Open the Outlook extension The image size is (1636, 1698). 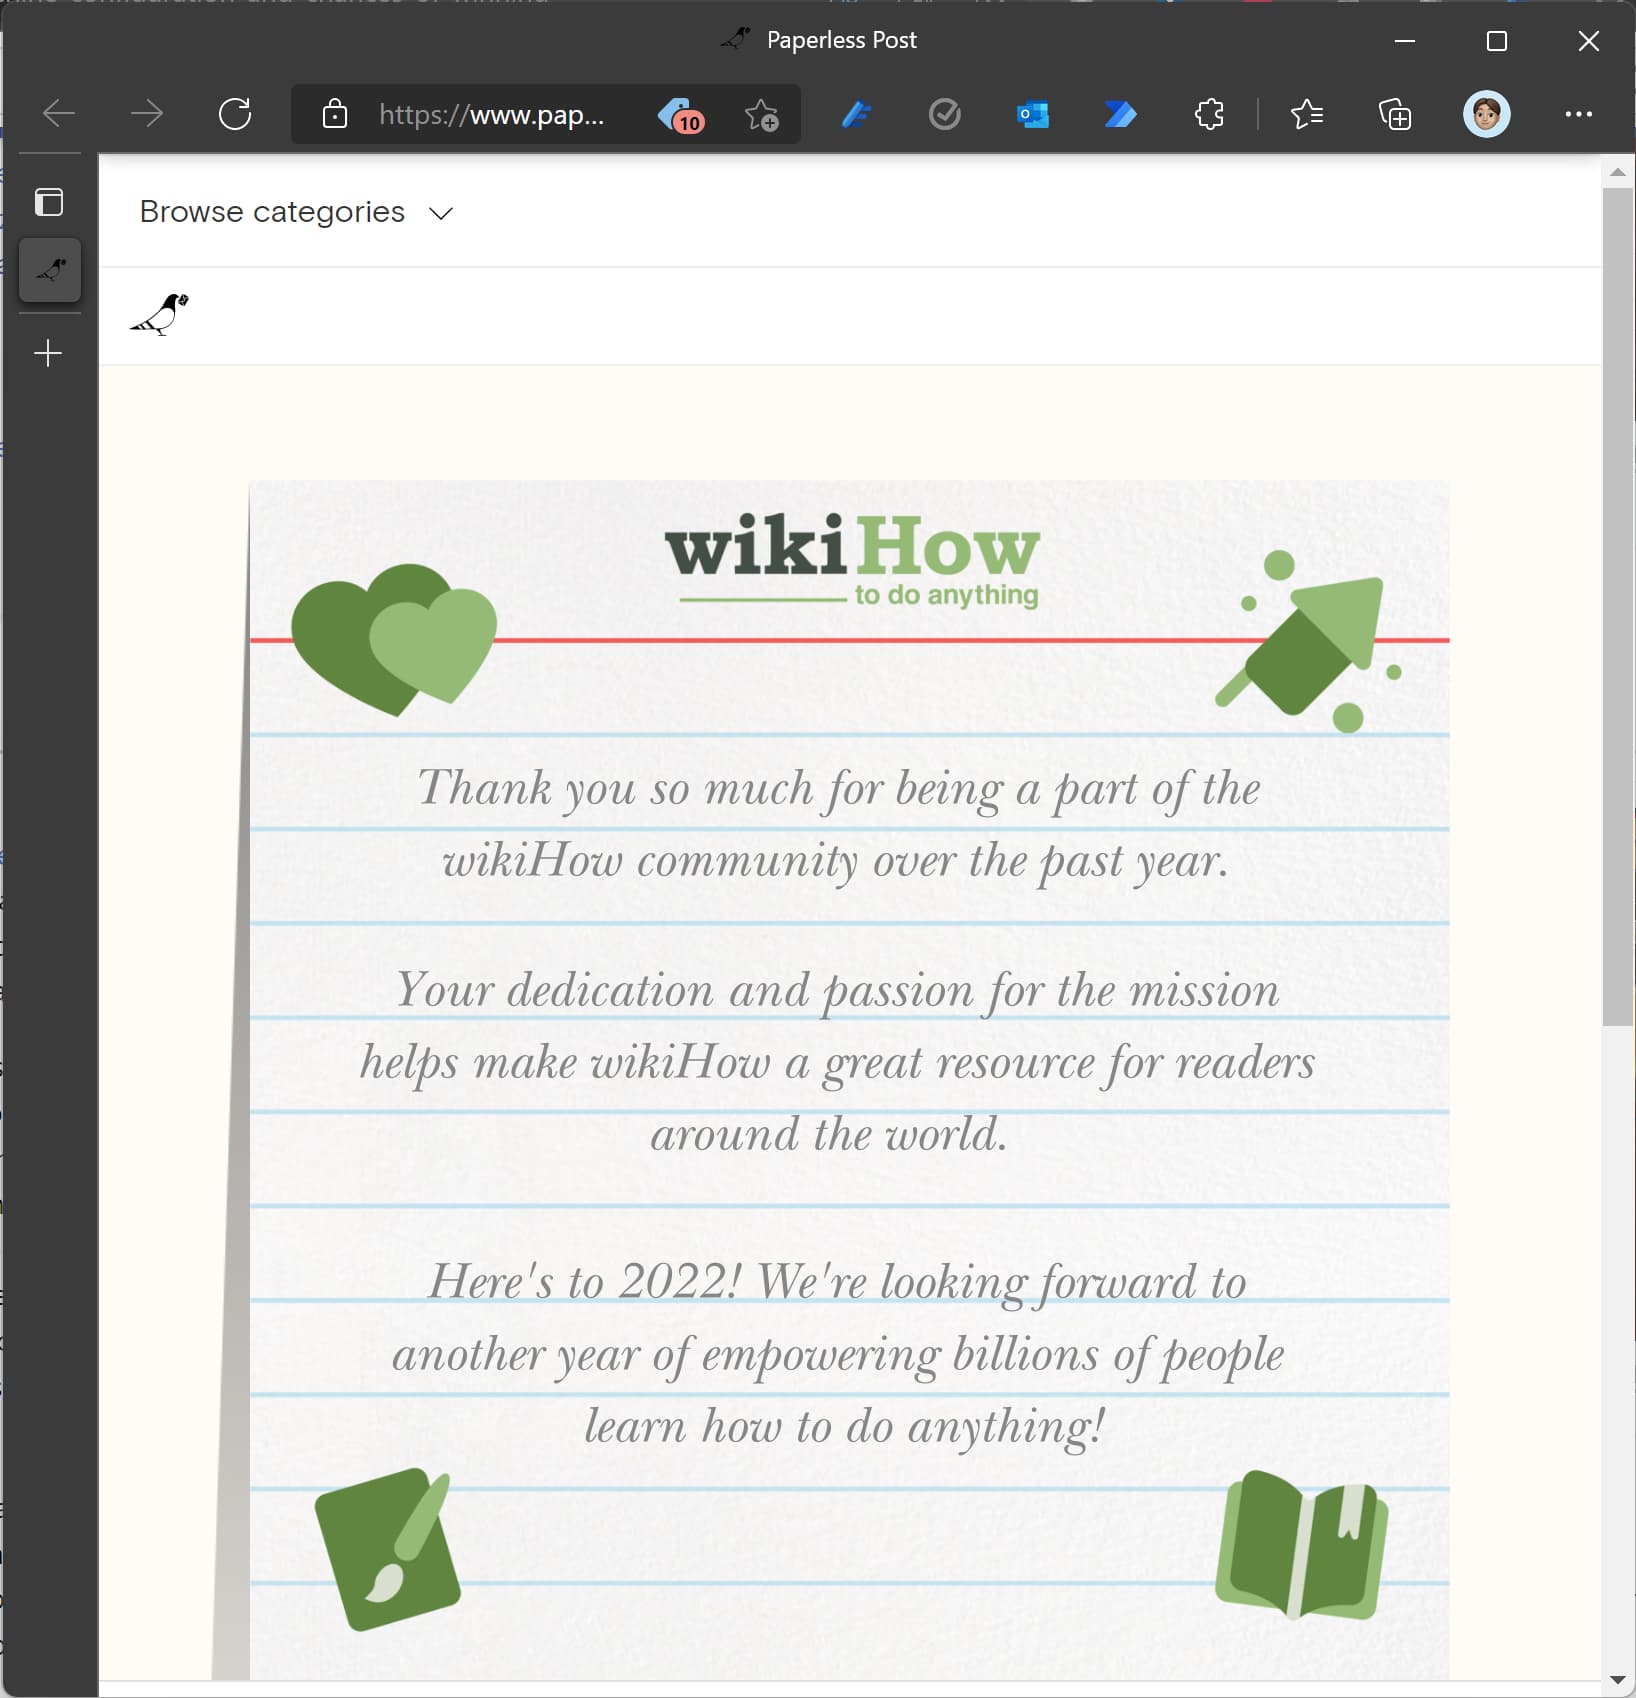tap(1033, 115)
